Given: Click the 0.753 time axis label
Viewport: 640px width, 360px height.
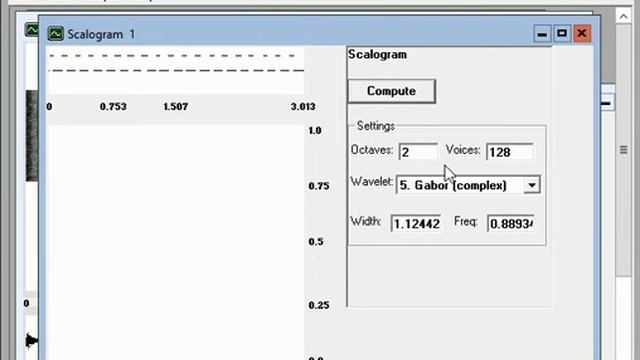Looking at the screenshot, I should [x=113, y=107].
